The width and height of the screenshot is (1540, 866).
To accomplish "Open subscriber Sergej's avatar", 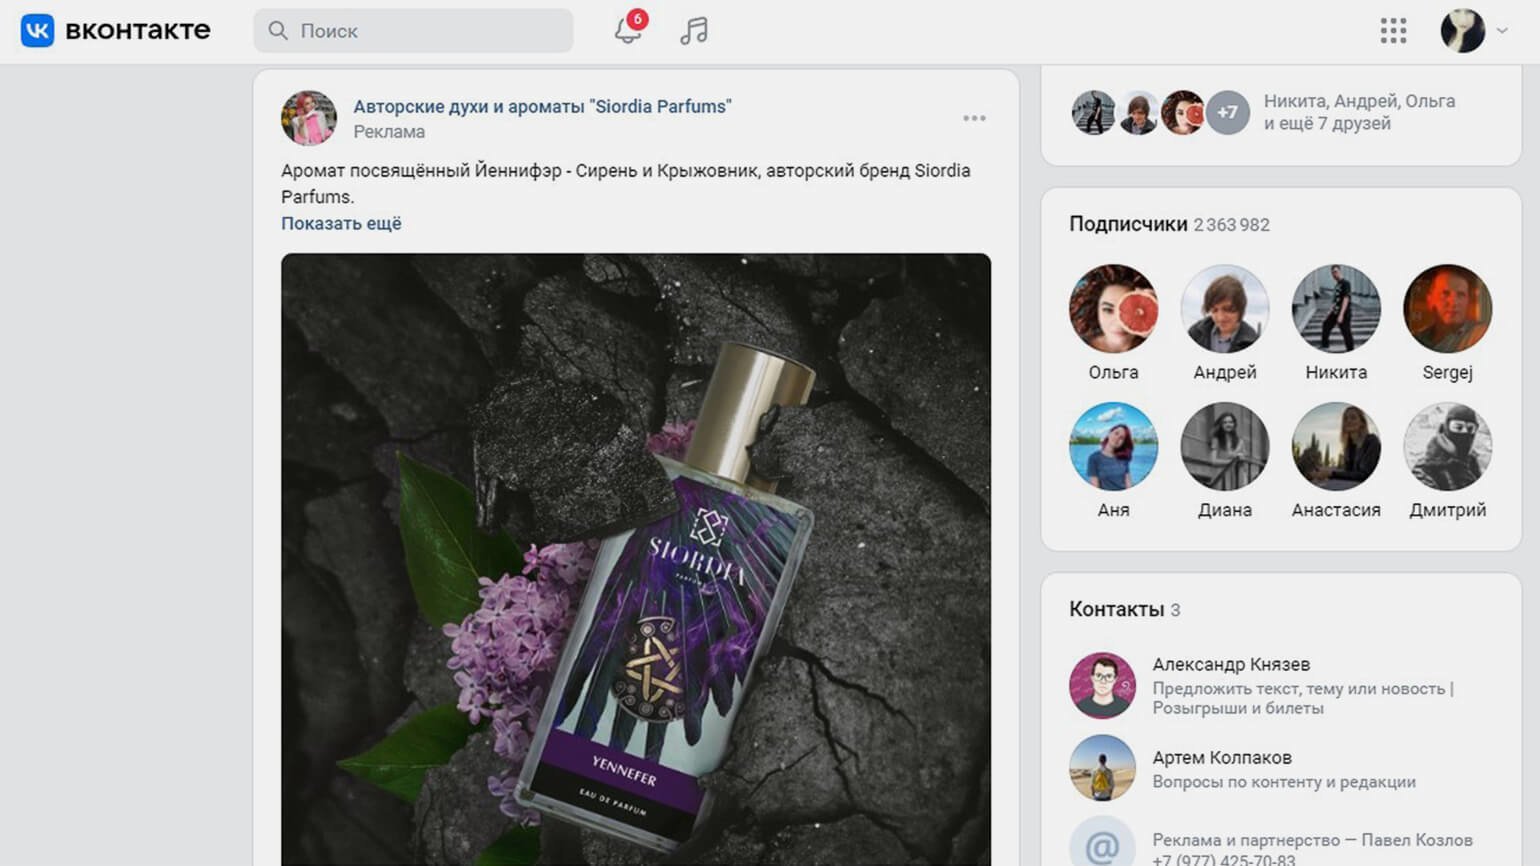I will point(1447,309).
